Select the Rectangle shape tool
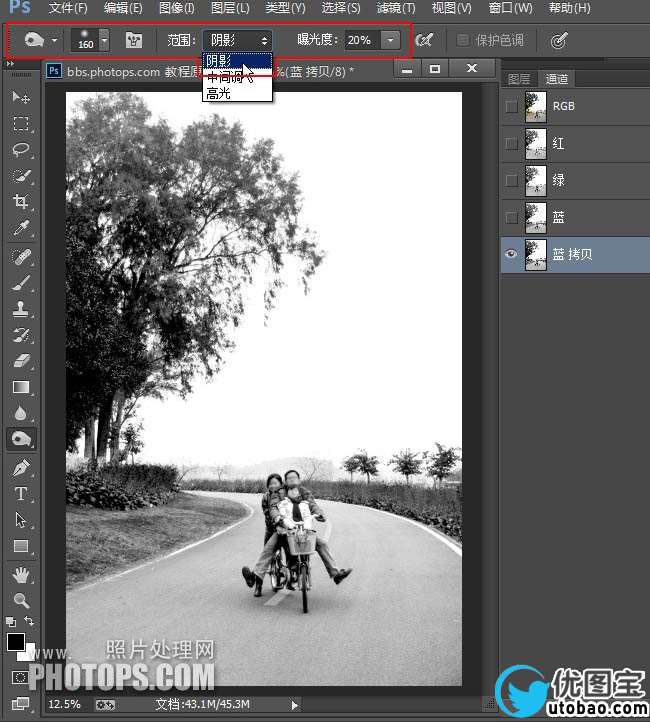Viewport: 650px width, 722px height. (x=21, y=546)
